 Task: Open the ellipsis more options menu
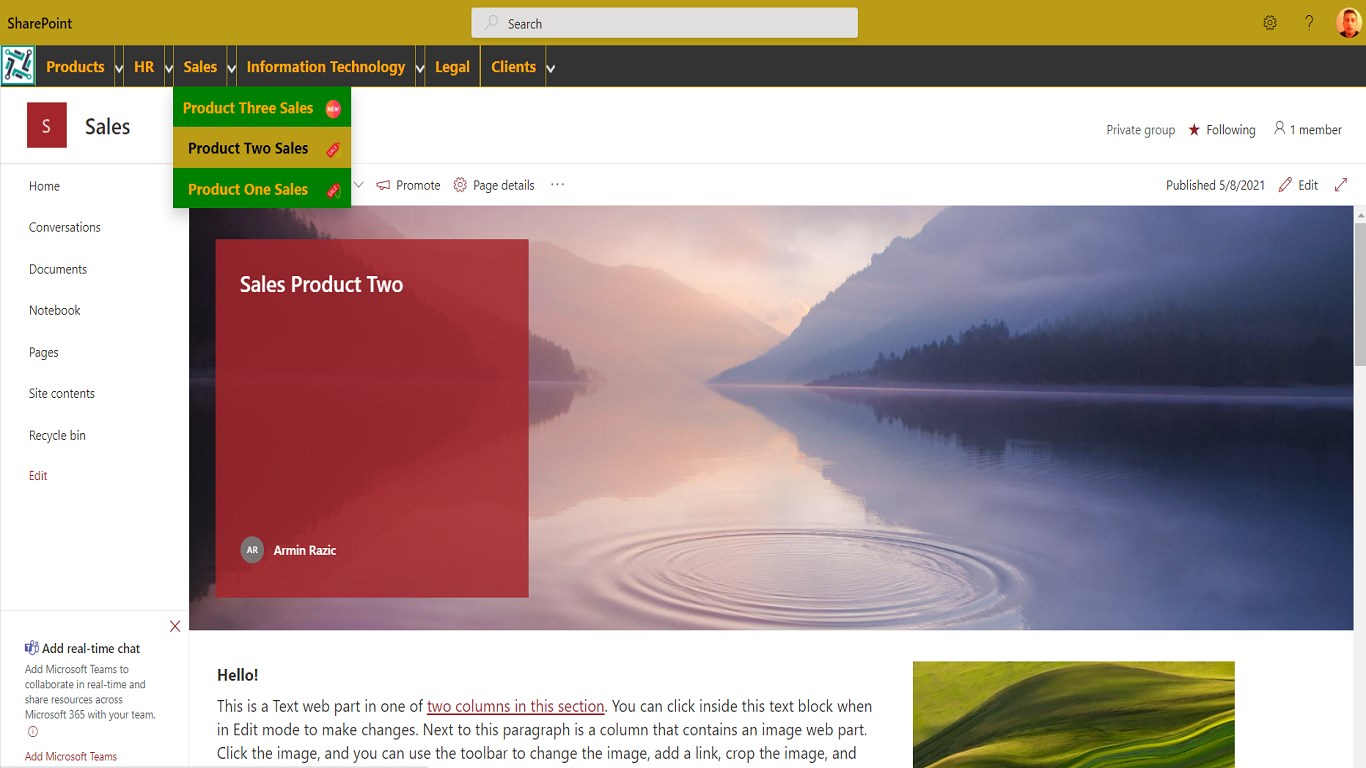[558, 185]
